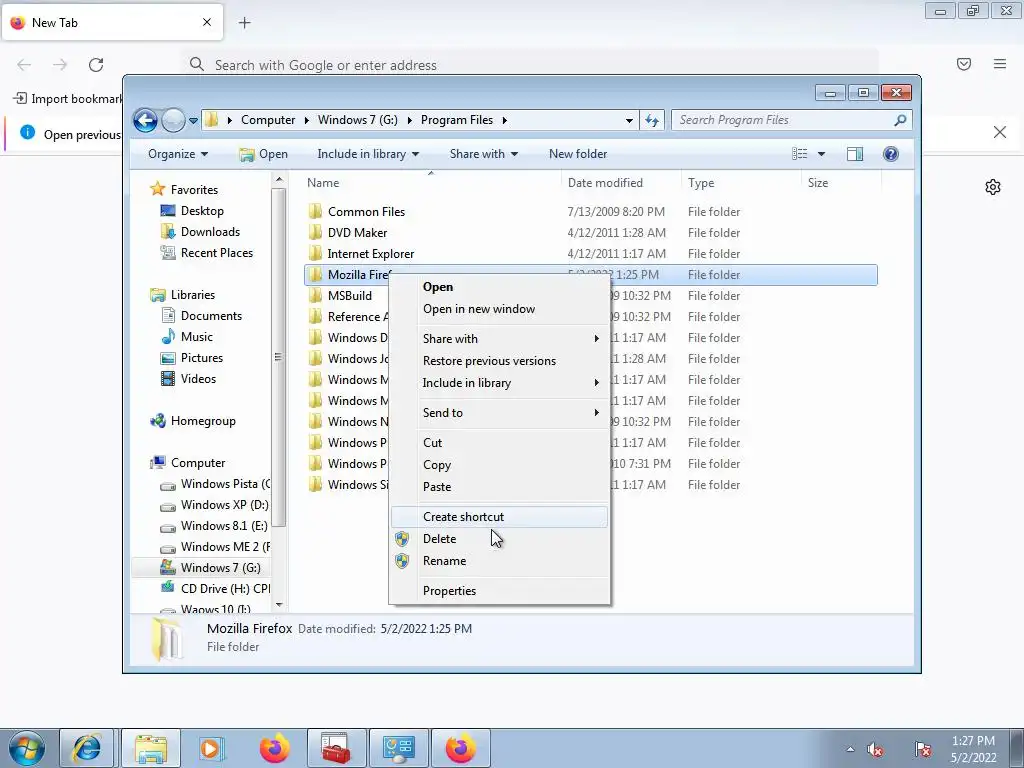The width and height of the screenshot is (1024, 768).
Task: Expand the Send to submenu
Action: pyautogui.click(x=500, y=413)
